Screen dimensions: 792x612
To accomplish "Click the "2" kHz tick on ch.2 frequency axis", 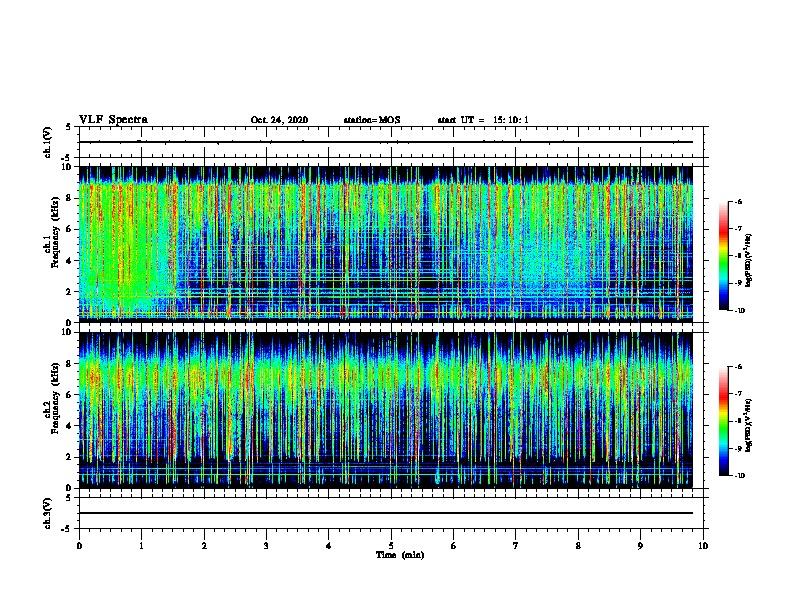I will [x=69, y=457].
